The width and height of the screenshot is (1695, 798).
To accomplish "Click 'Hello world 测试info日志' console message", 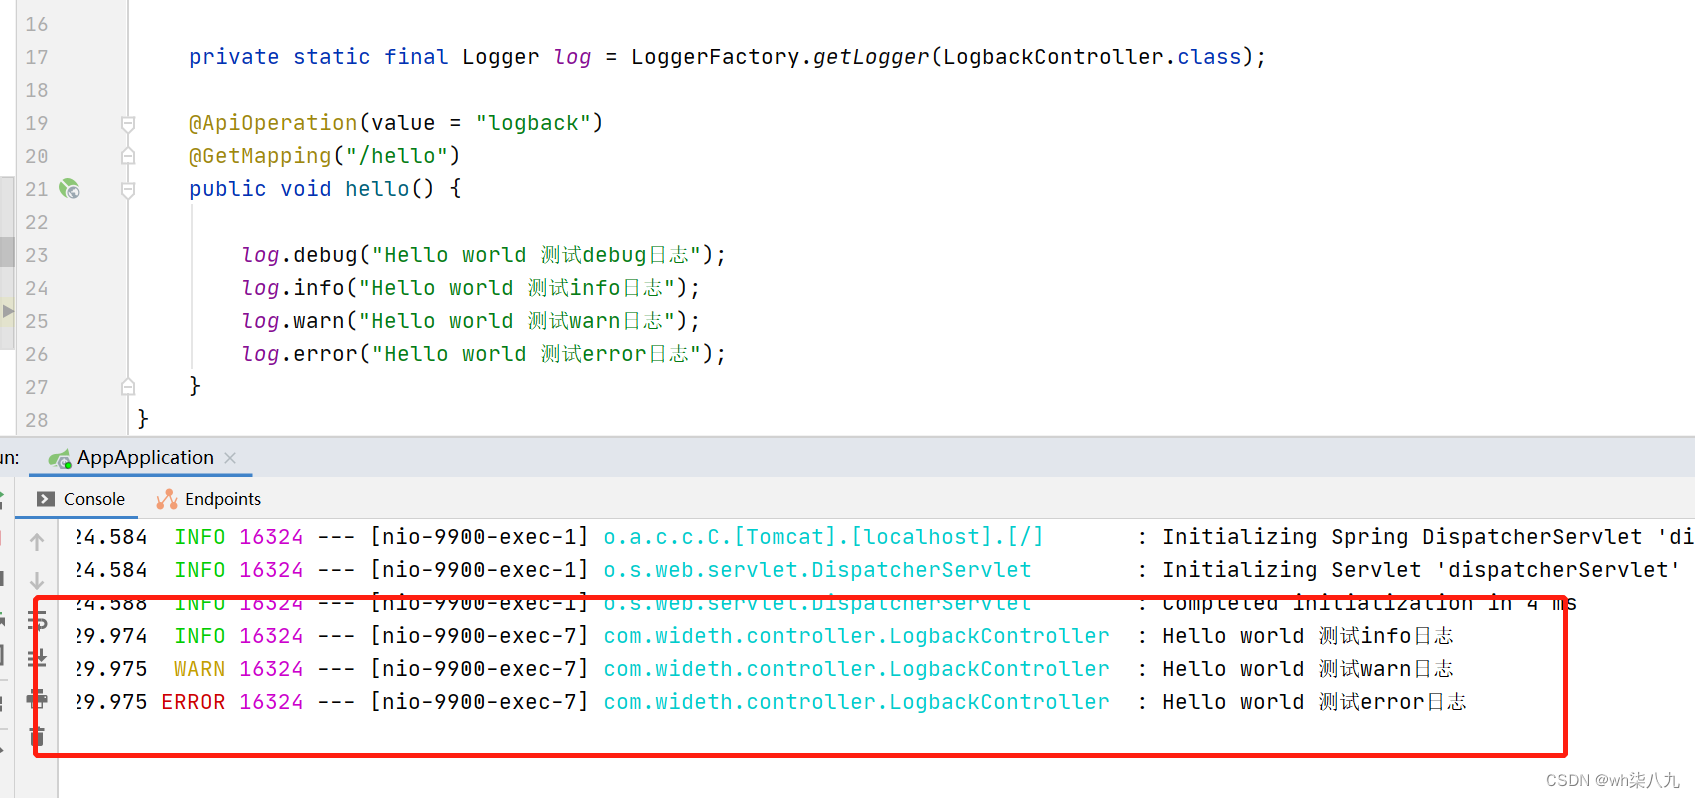I will (x=1307, y=636).
